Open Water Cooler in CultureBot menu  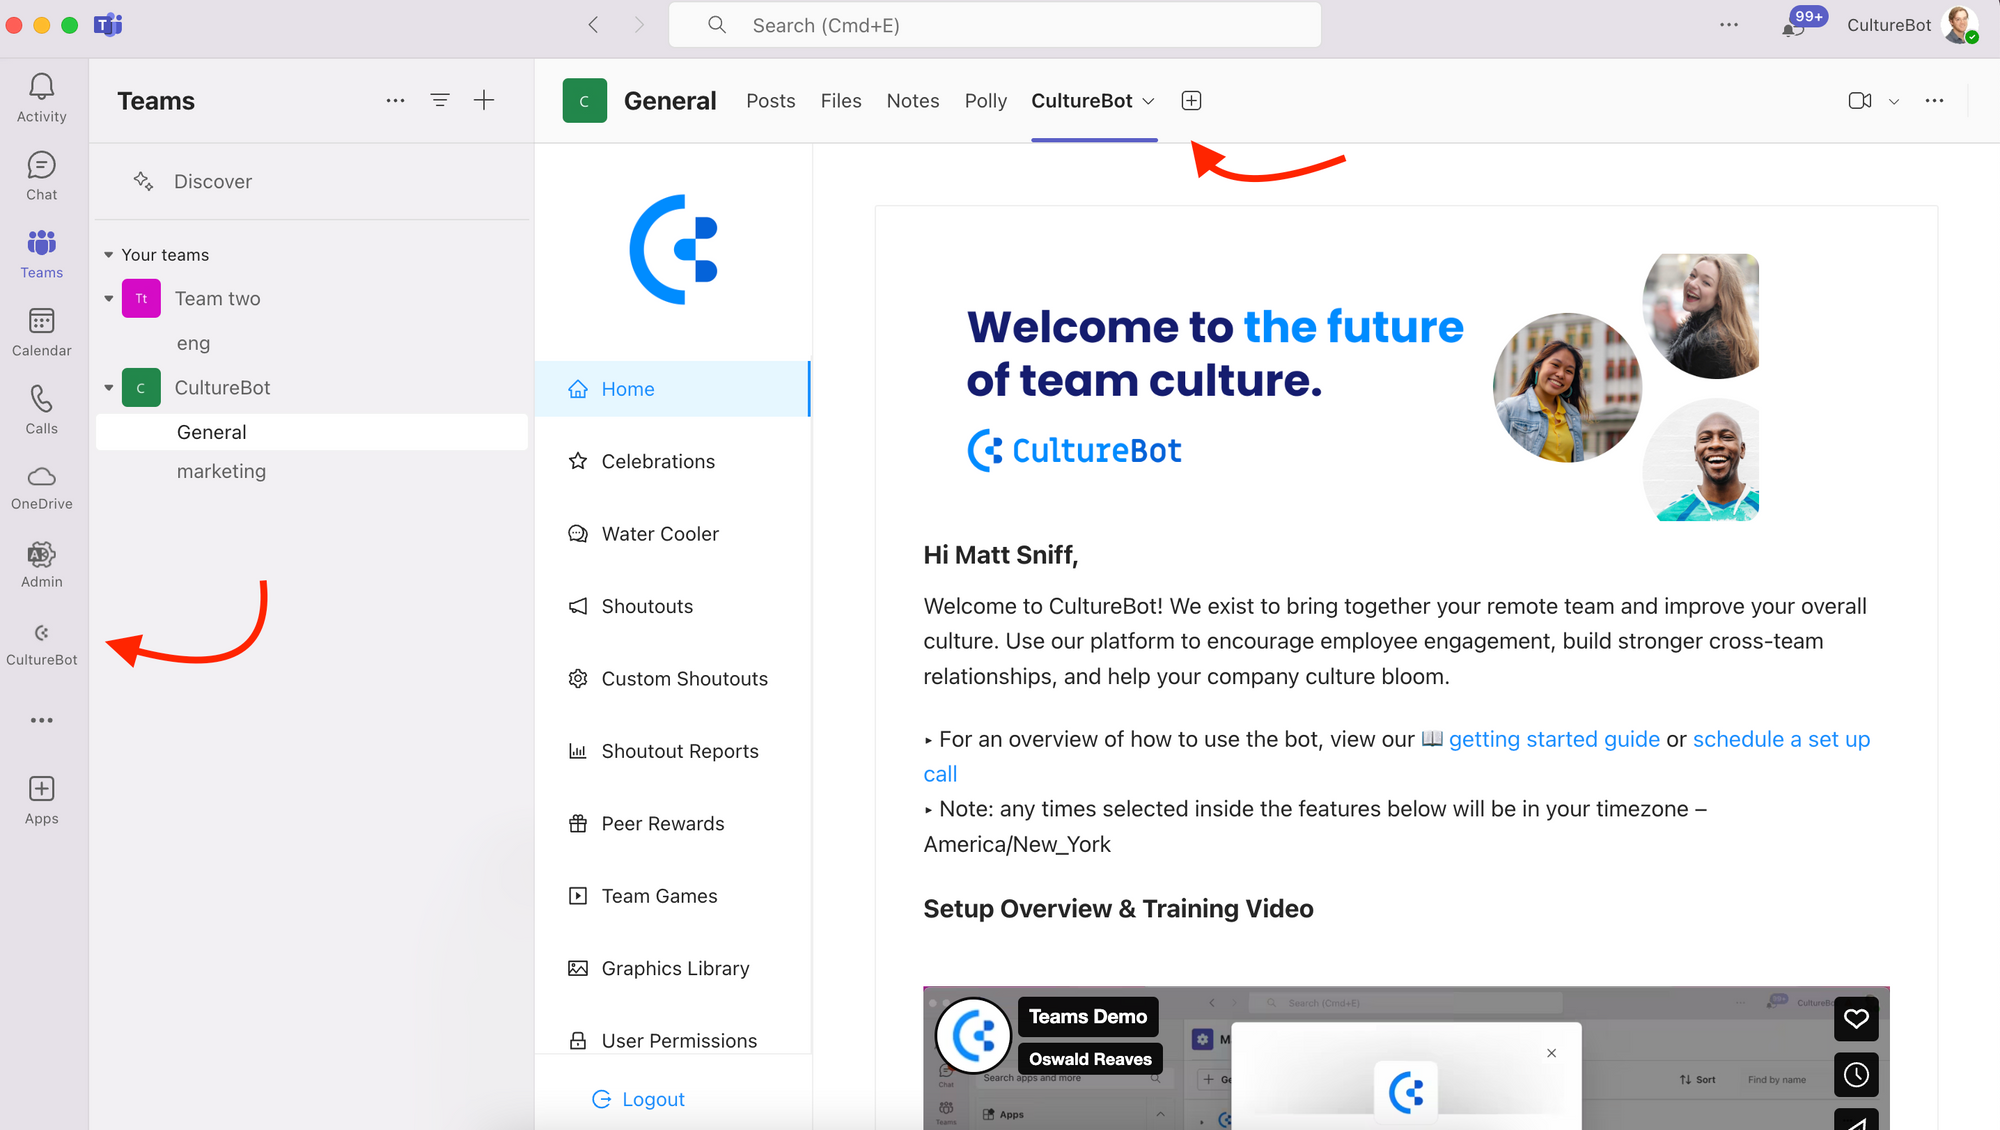672,534
